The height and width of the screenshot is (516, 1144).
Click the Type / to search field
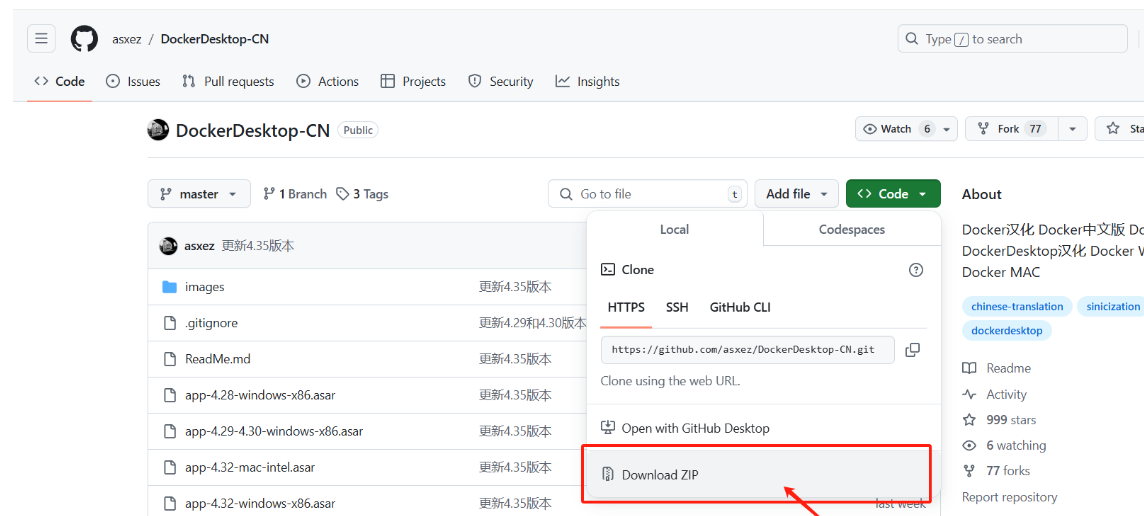point(1013,39)
